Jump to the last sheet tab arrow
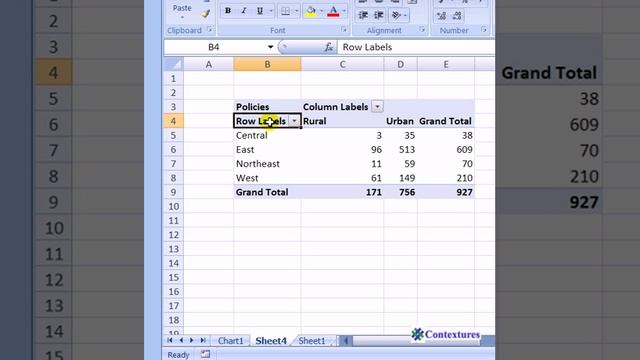 [203, 340]
